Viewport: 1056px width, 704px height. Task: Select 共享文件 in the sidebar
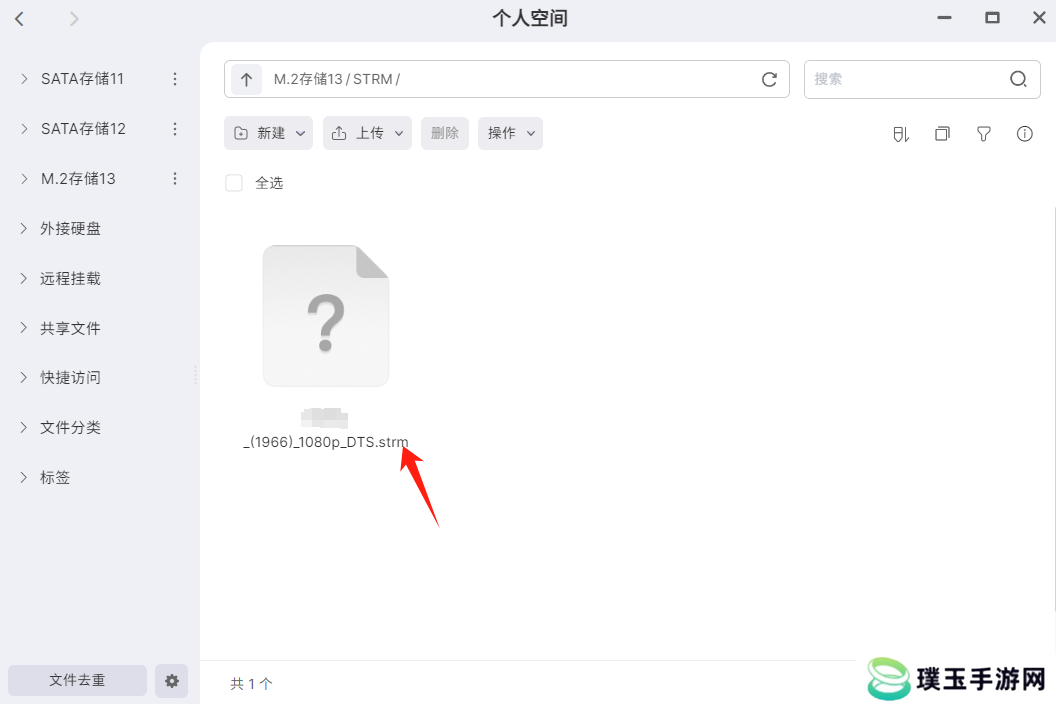pyautogui.click(x=70, y=328)
